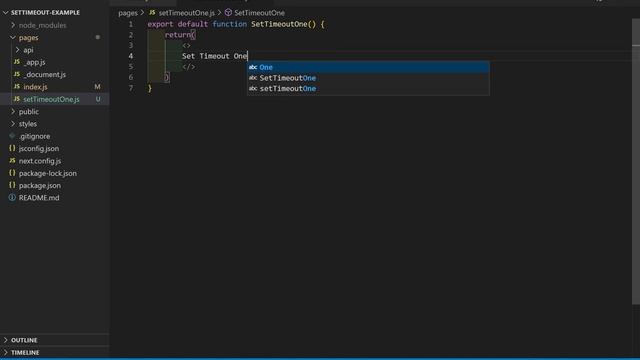Expand the api folder
640x360 pixels.
[17, 50]
